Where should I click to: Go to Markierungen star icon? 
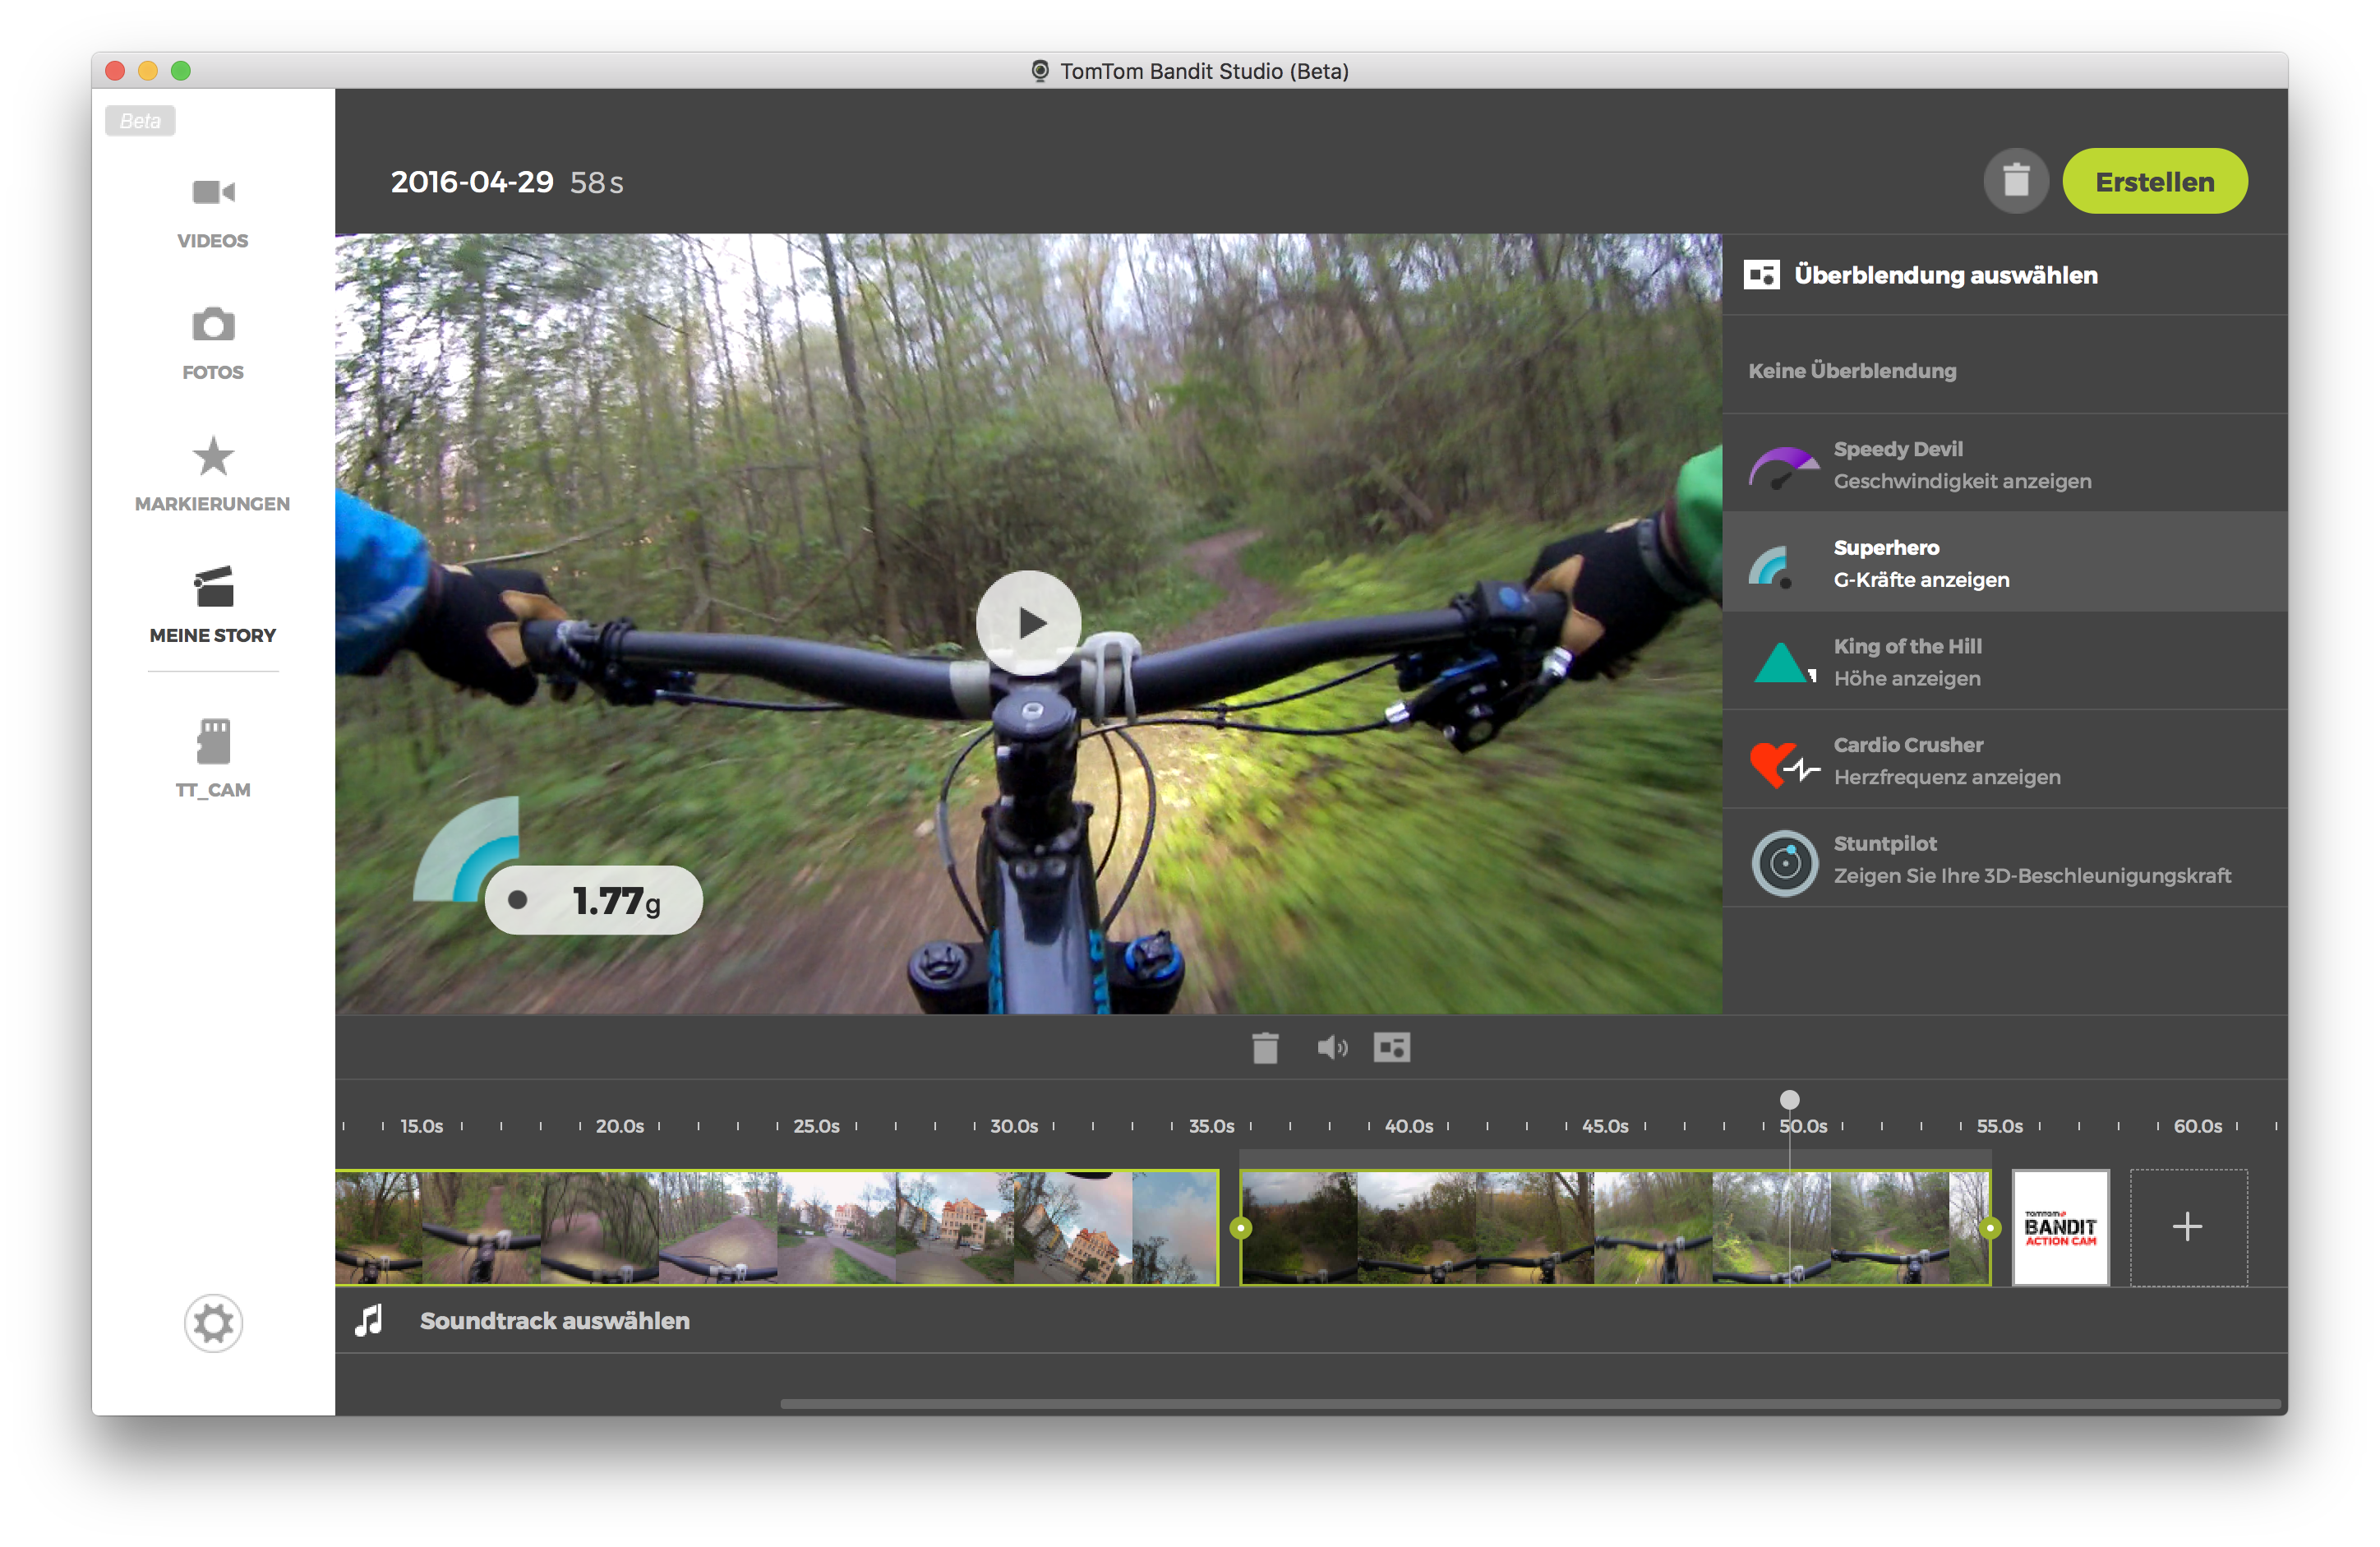click(213, 457)
